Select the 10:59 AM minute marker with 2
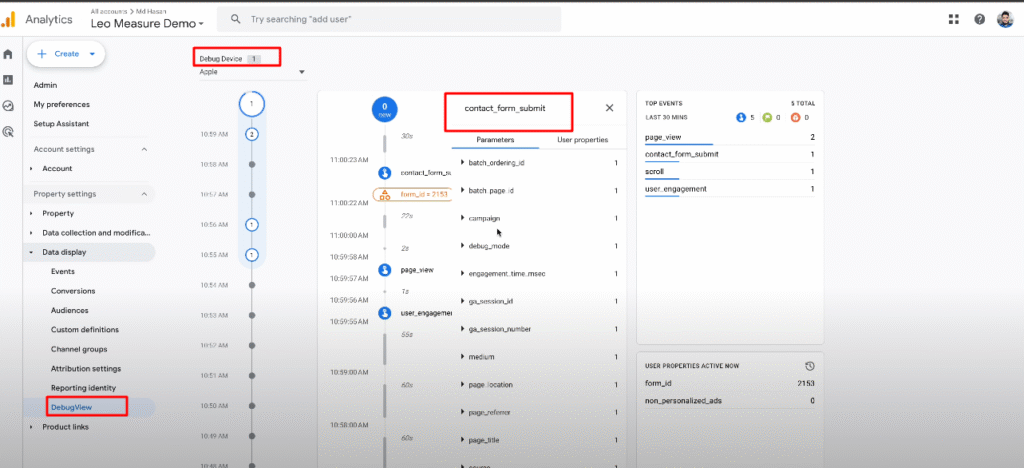 (252, 134)
